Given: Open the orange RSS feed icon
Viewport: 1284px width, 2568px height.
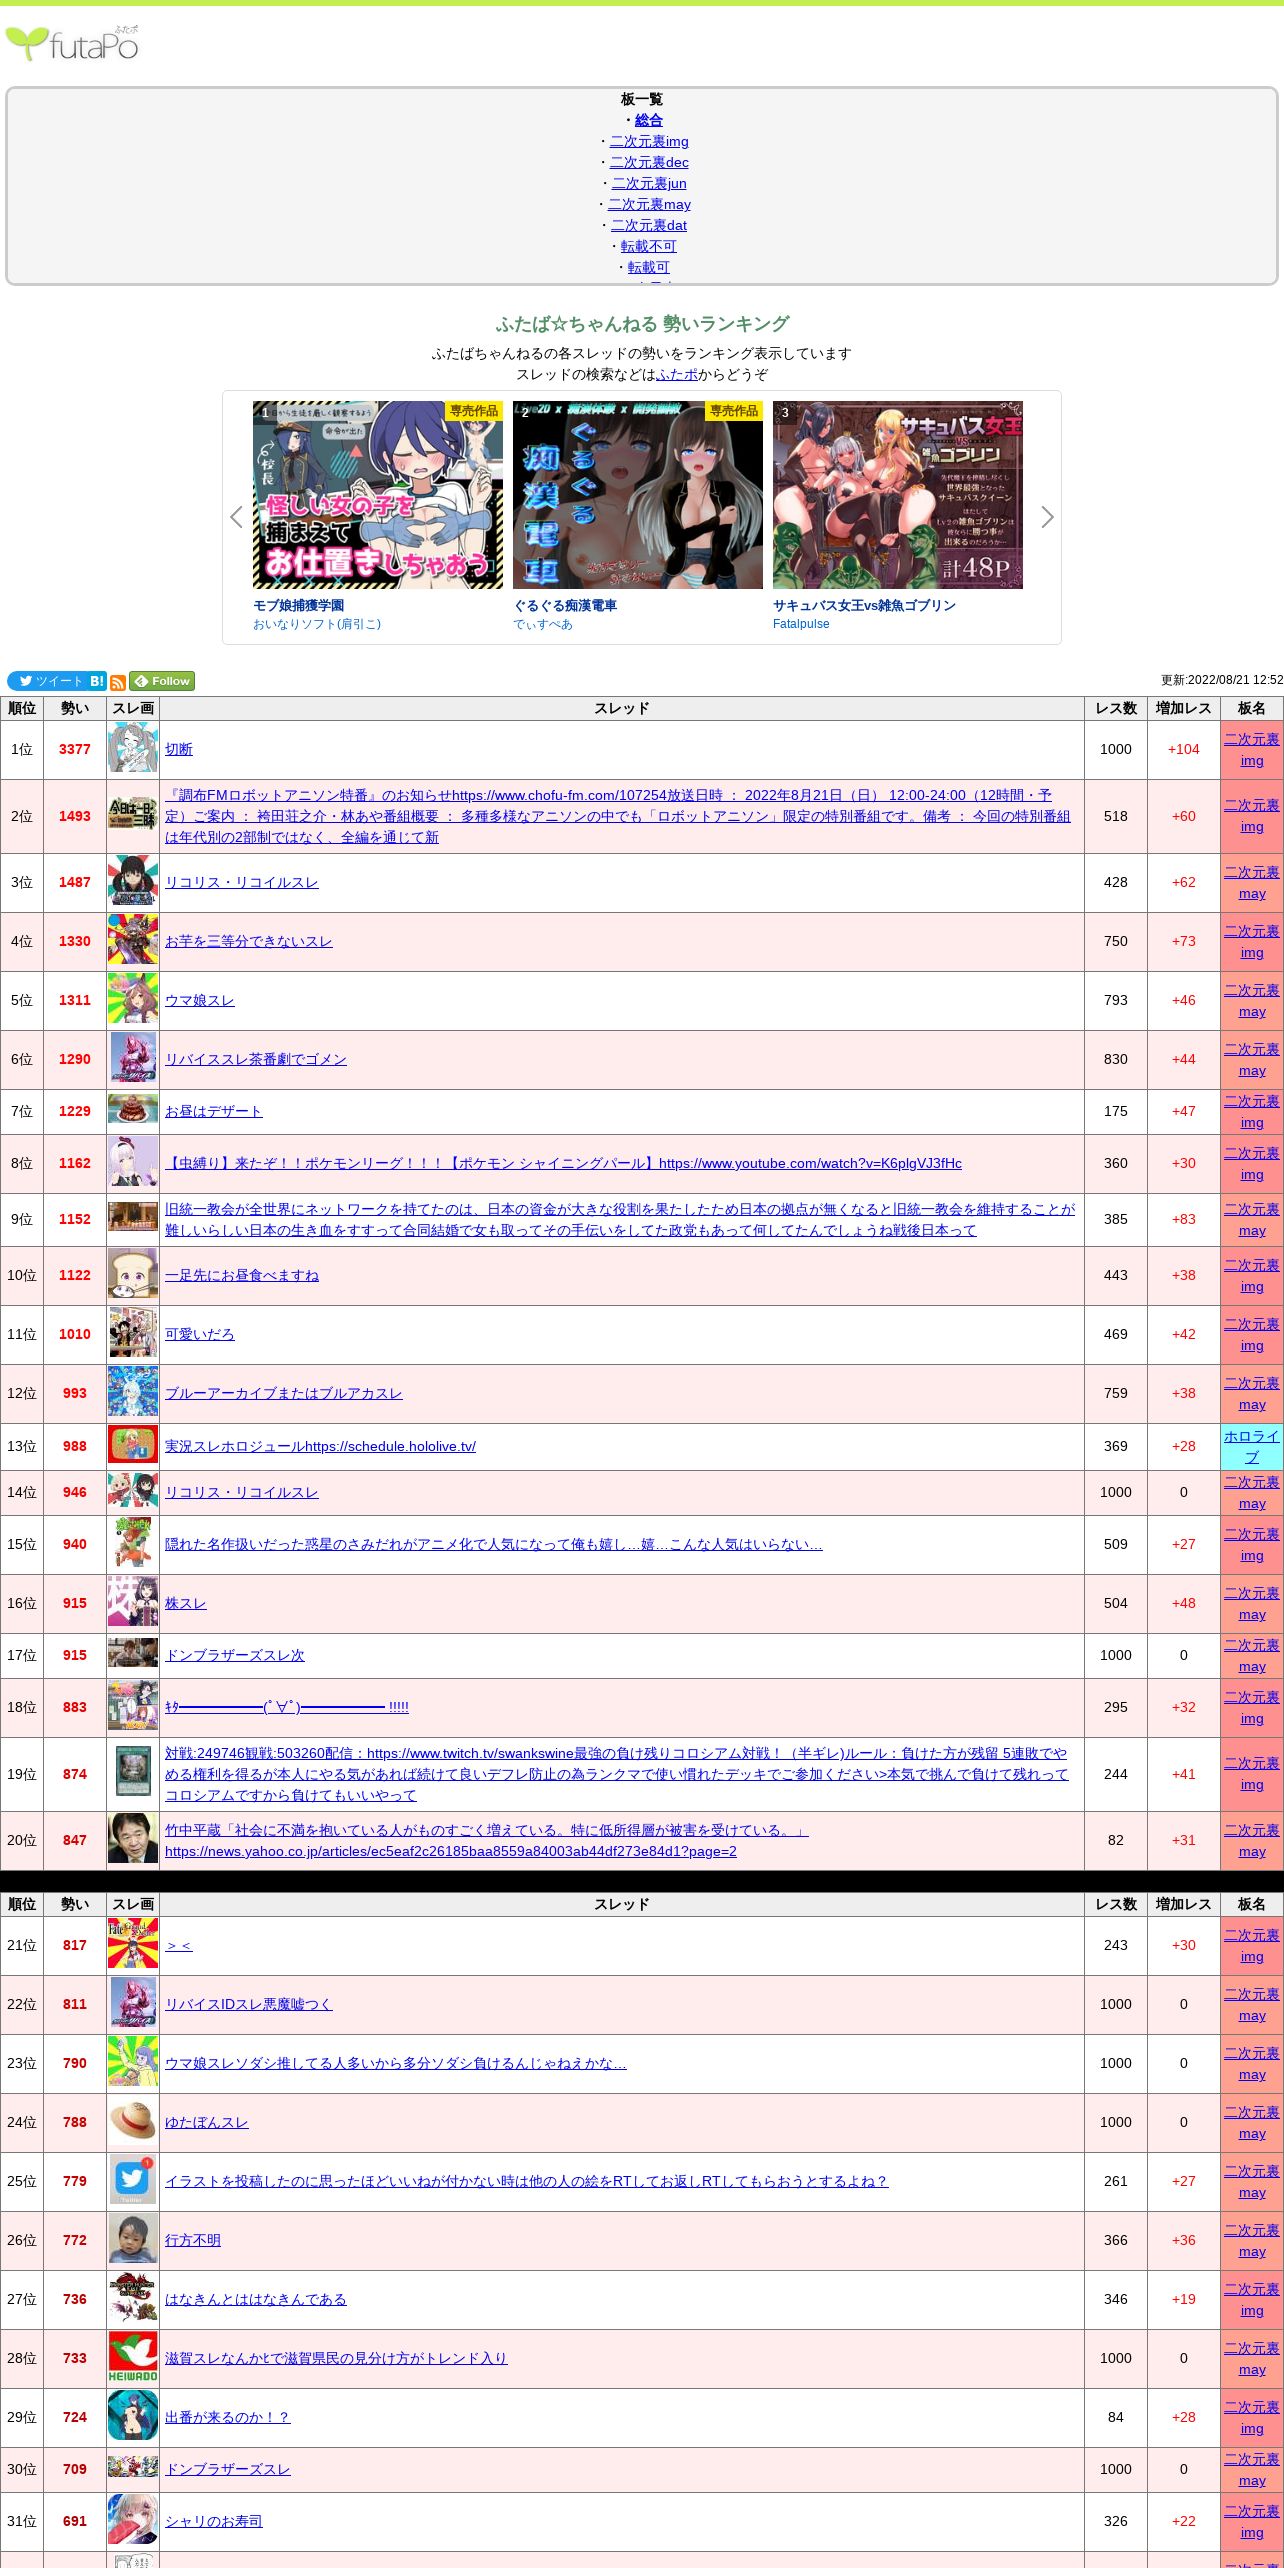Looking at the screenshot, I should coord(118,682).
